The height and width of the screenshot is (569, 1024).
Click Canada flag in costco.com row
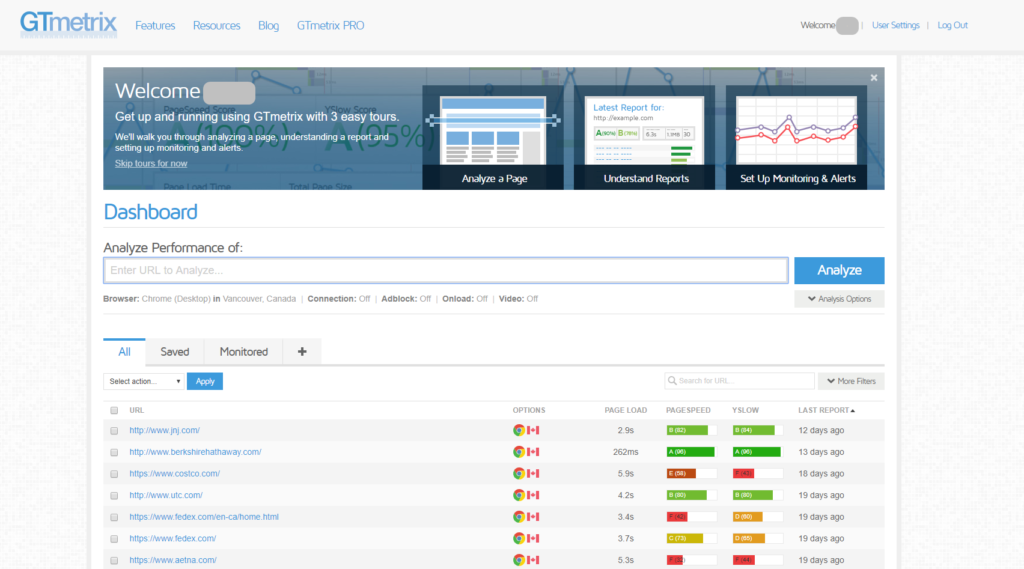tap(534, 474)
